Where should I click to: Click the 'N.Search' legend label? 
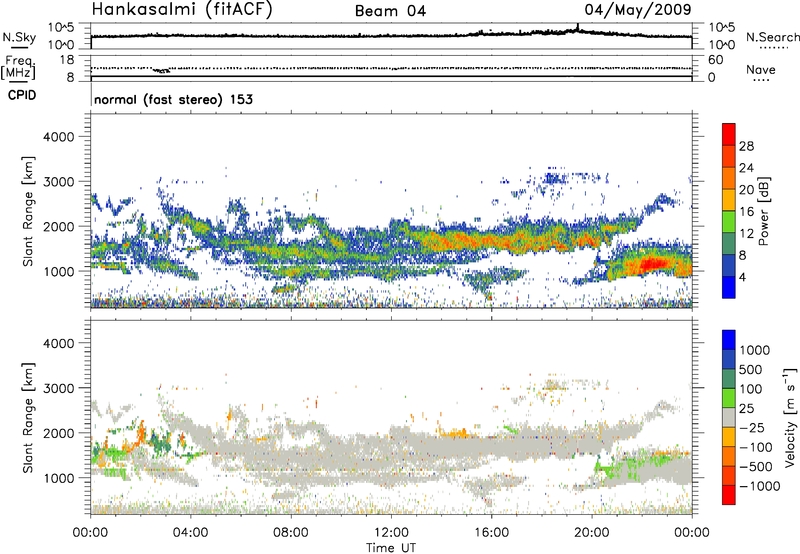point(772,37)
